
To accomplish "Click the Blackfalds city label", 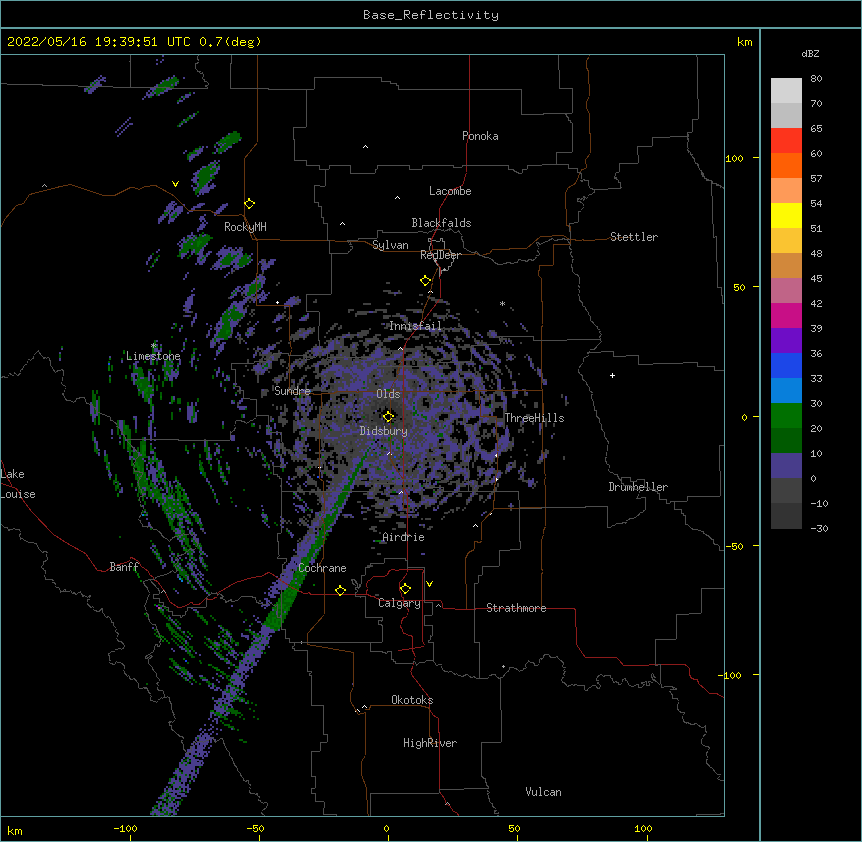I will 441,223.
